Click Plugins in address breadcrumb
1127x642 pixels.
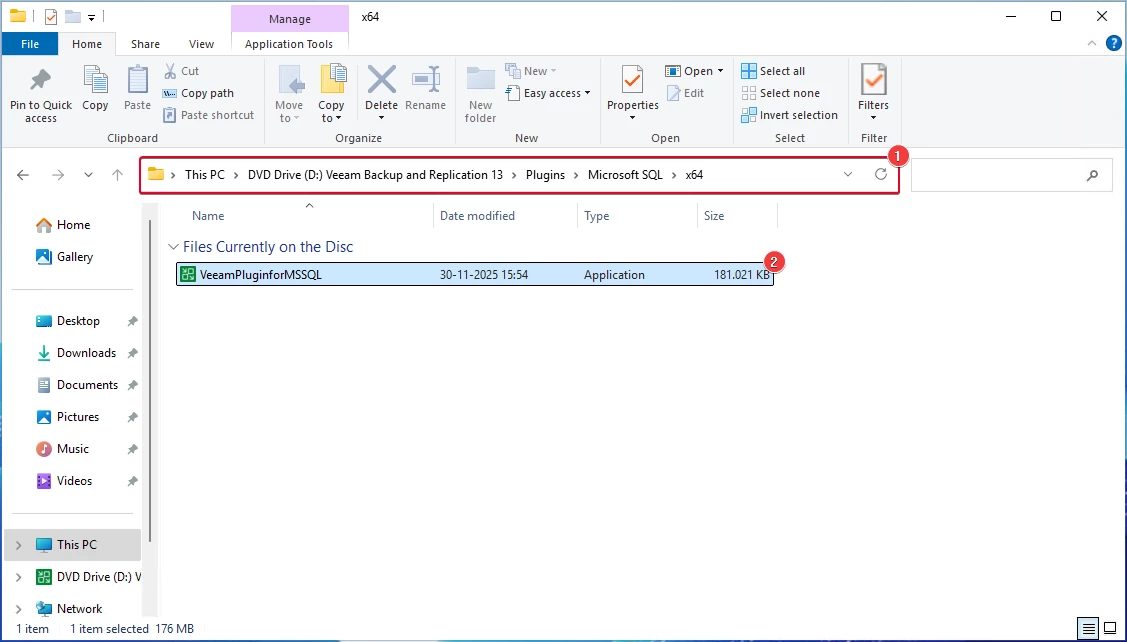(546, 175)
